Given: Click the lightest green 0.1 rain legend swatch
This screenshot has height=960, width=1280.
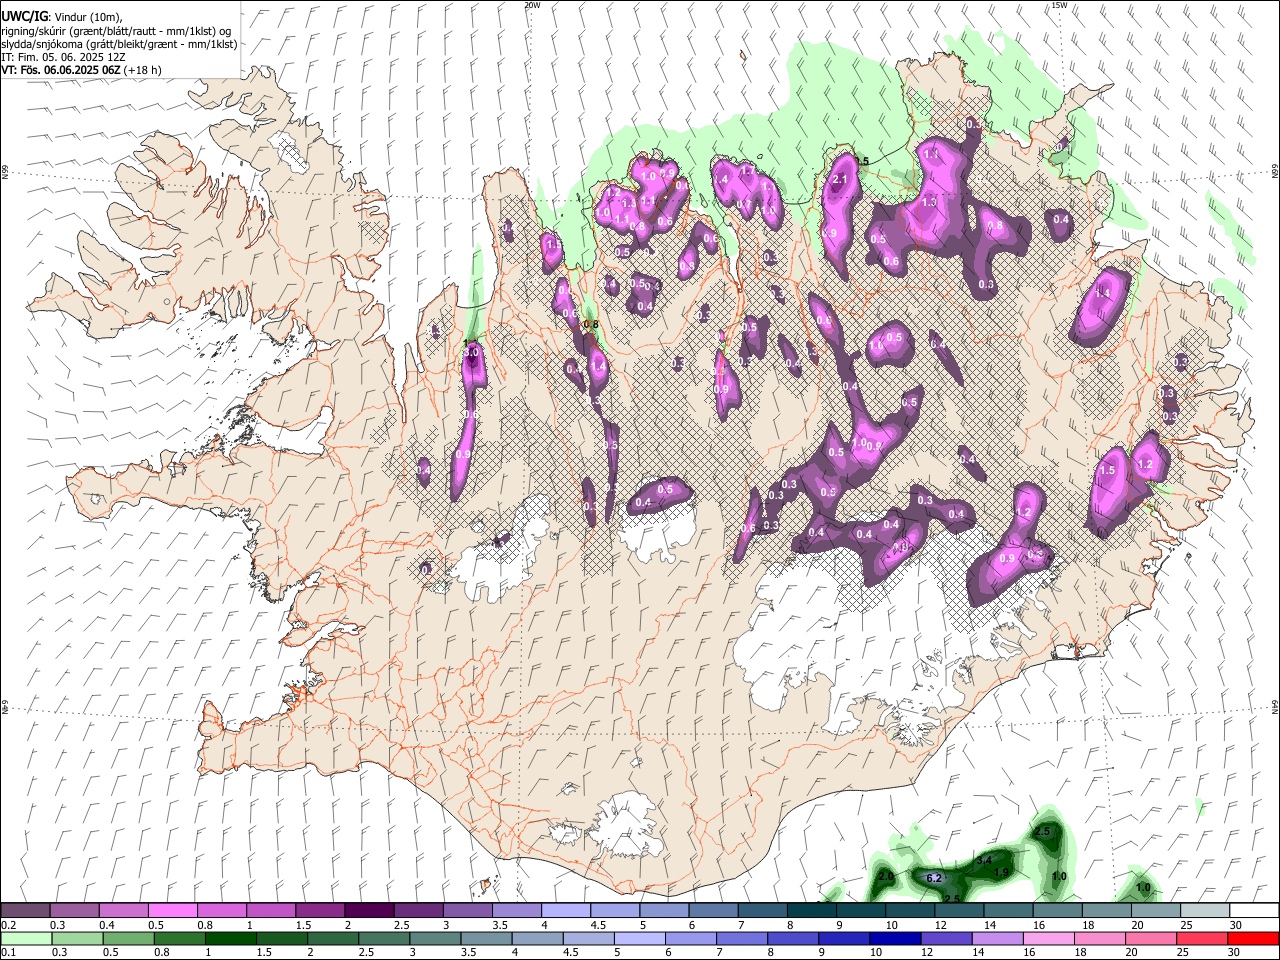Looking at the screenshot, I should coord(26,938).
